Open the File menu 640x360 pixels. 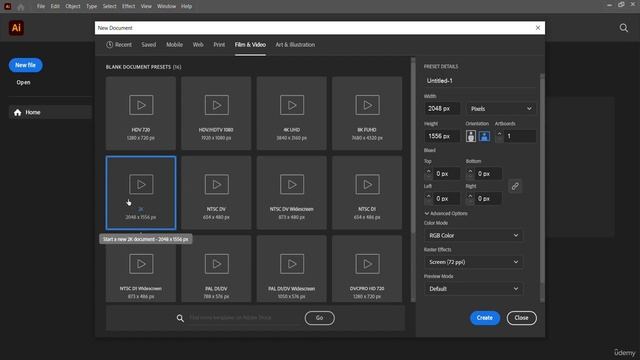(41, 7)
